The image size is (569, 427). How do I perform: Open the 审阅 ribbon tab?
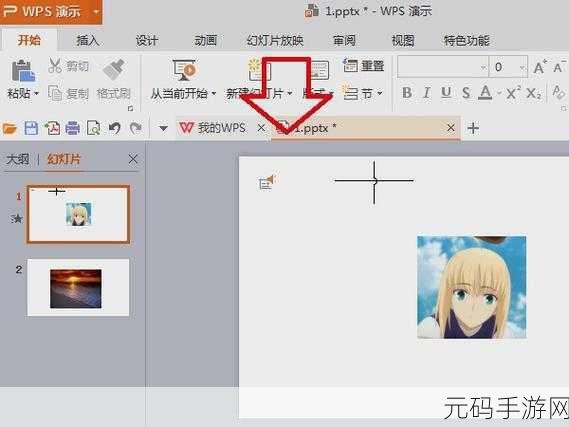click(x=344, y=40)
